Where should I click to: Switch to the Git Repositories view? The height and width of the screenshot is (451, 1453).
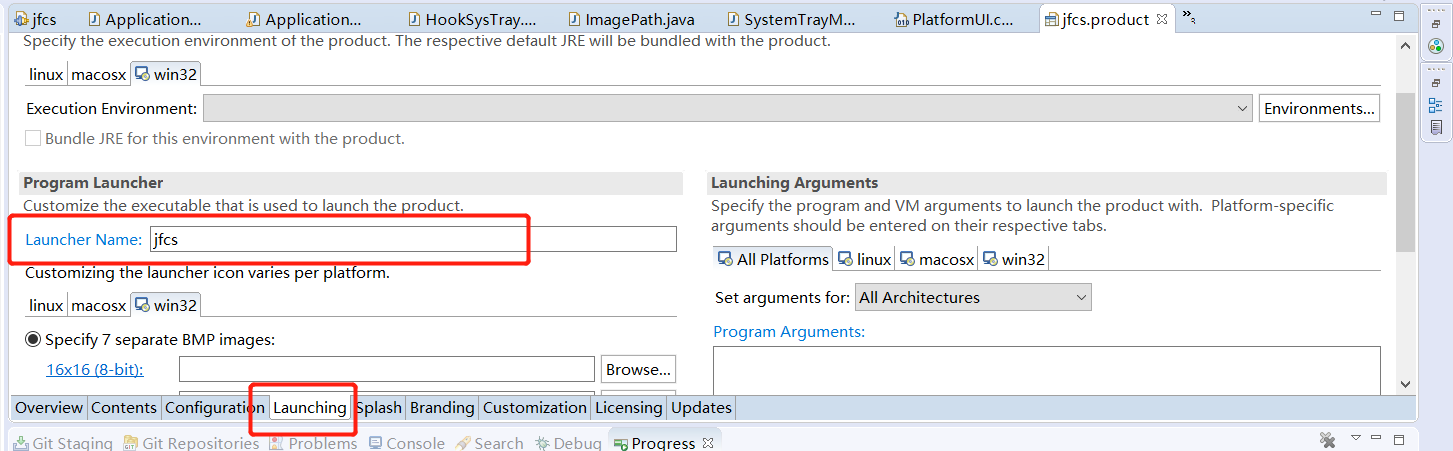[x=191, y=443]
